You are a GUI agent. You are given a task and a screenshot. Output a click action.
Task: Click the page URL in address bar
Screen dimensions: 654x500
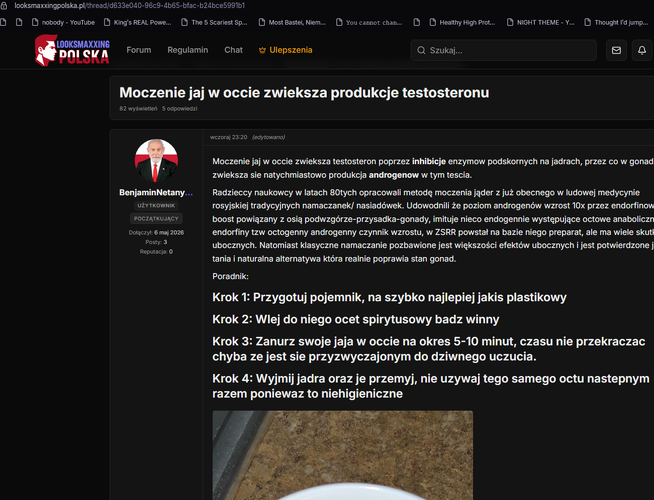tap(129, 6)
